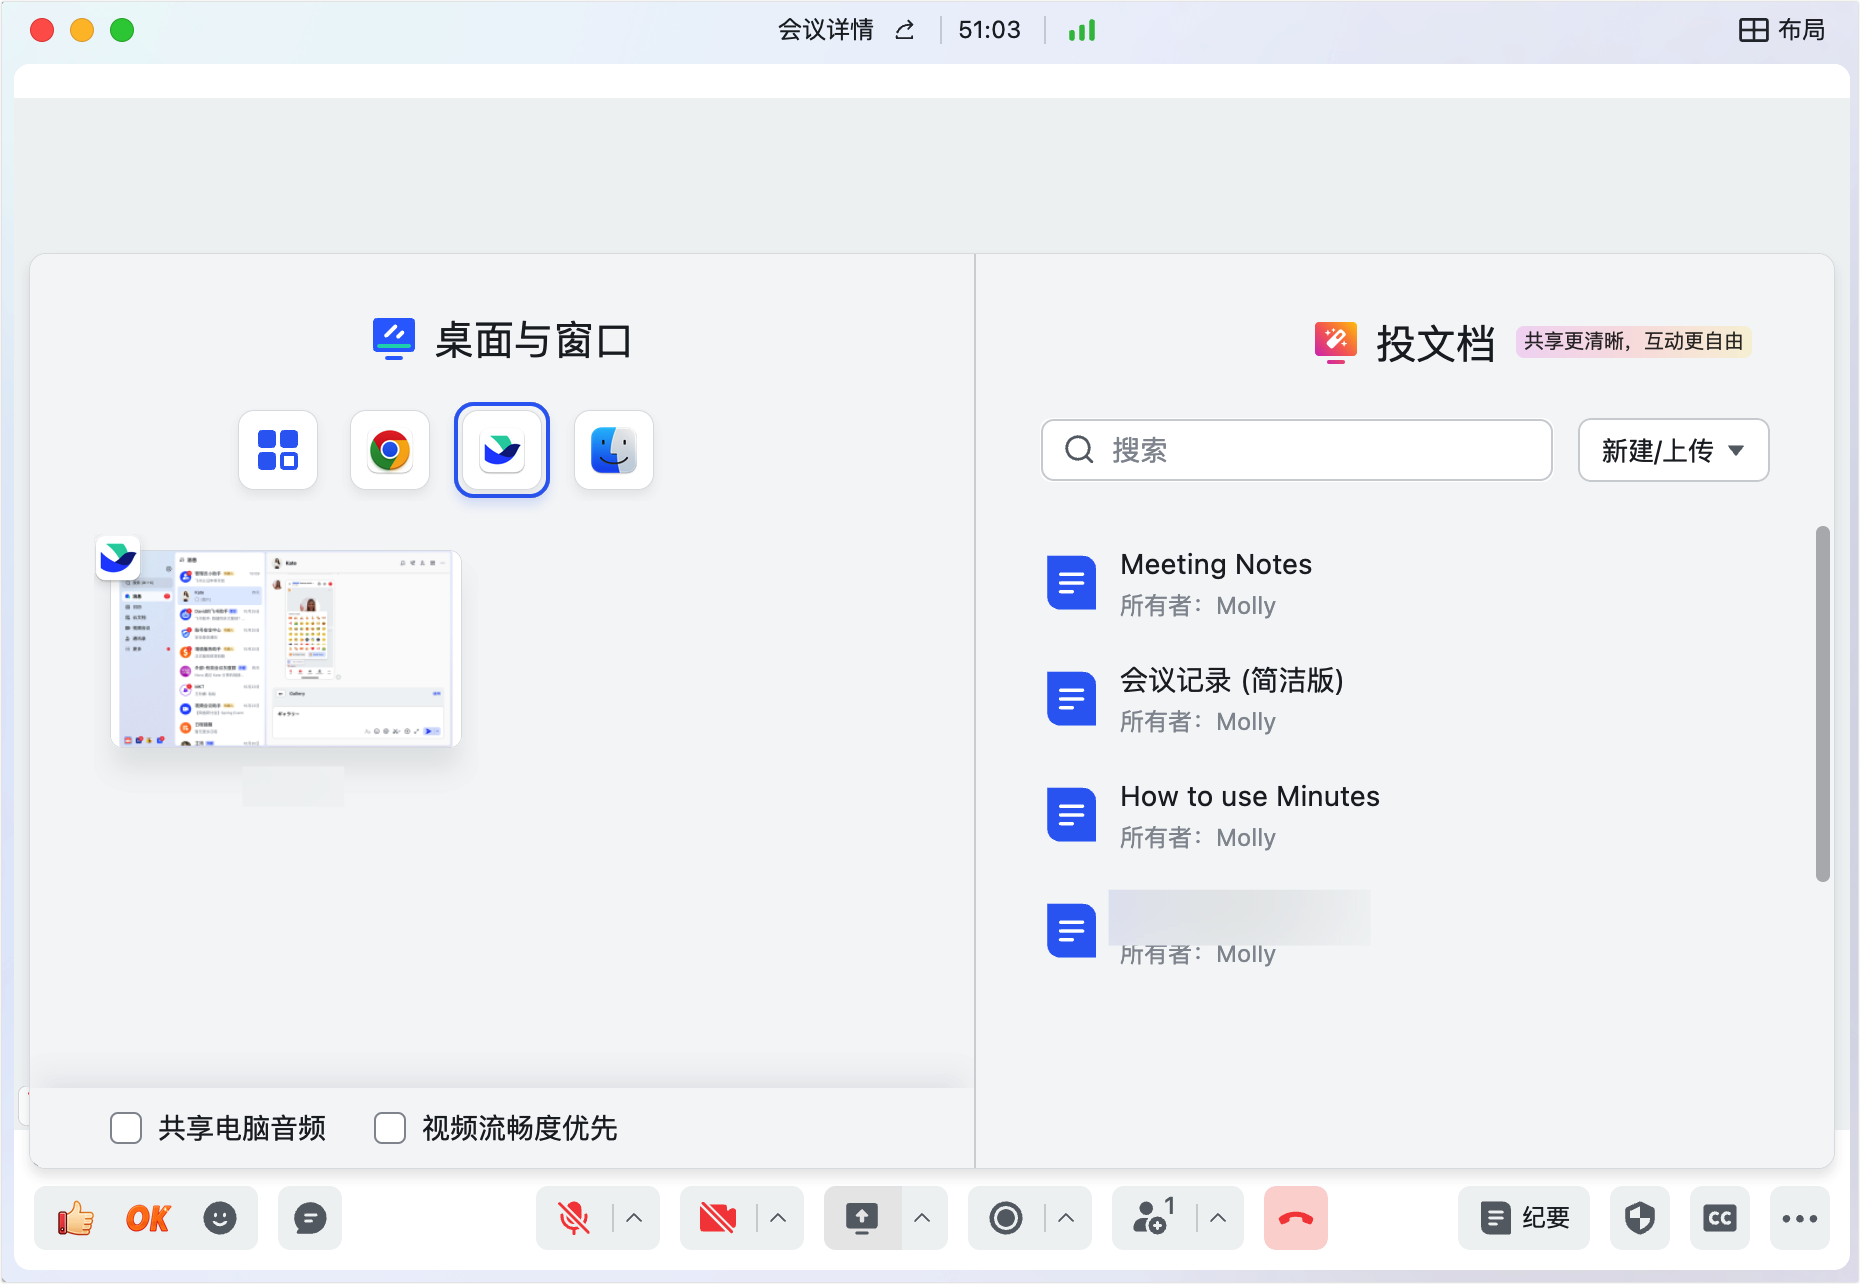Start a meeting recording
This screenshot has height=1284, width=1860.
pos(1007,1218)
